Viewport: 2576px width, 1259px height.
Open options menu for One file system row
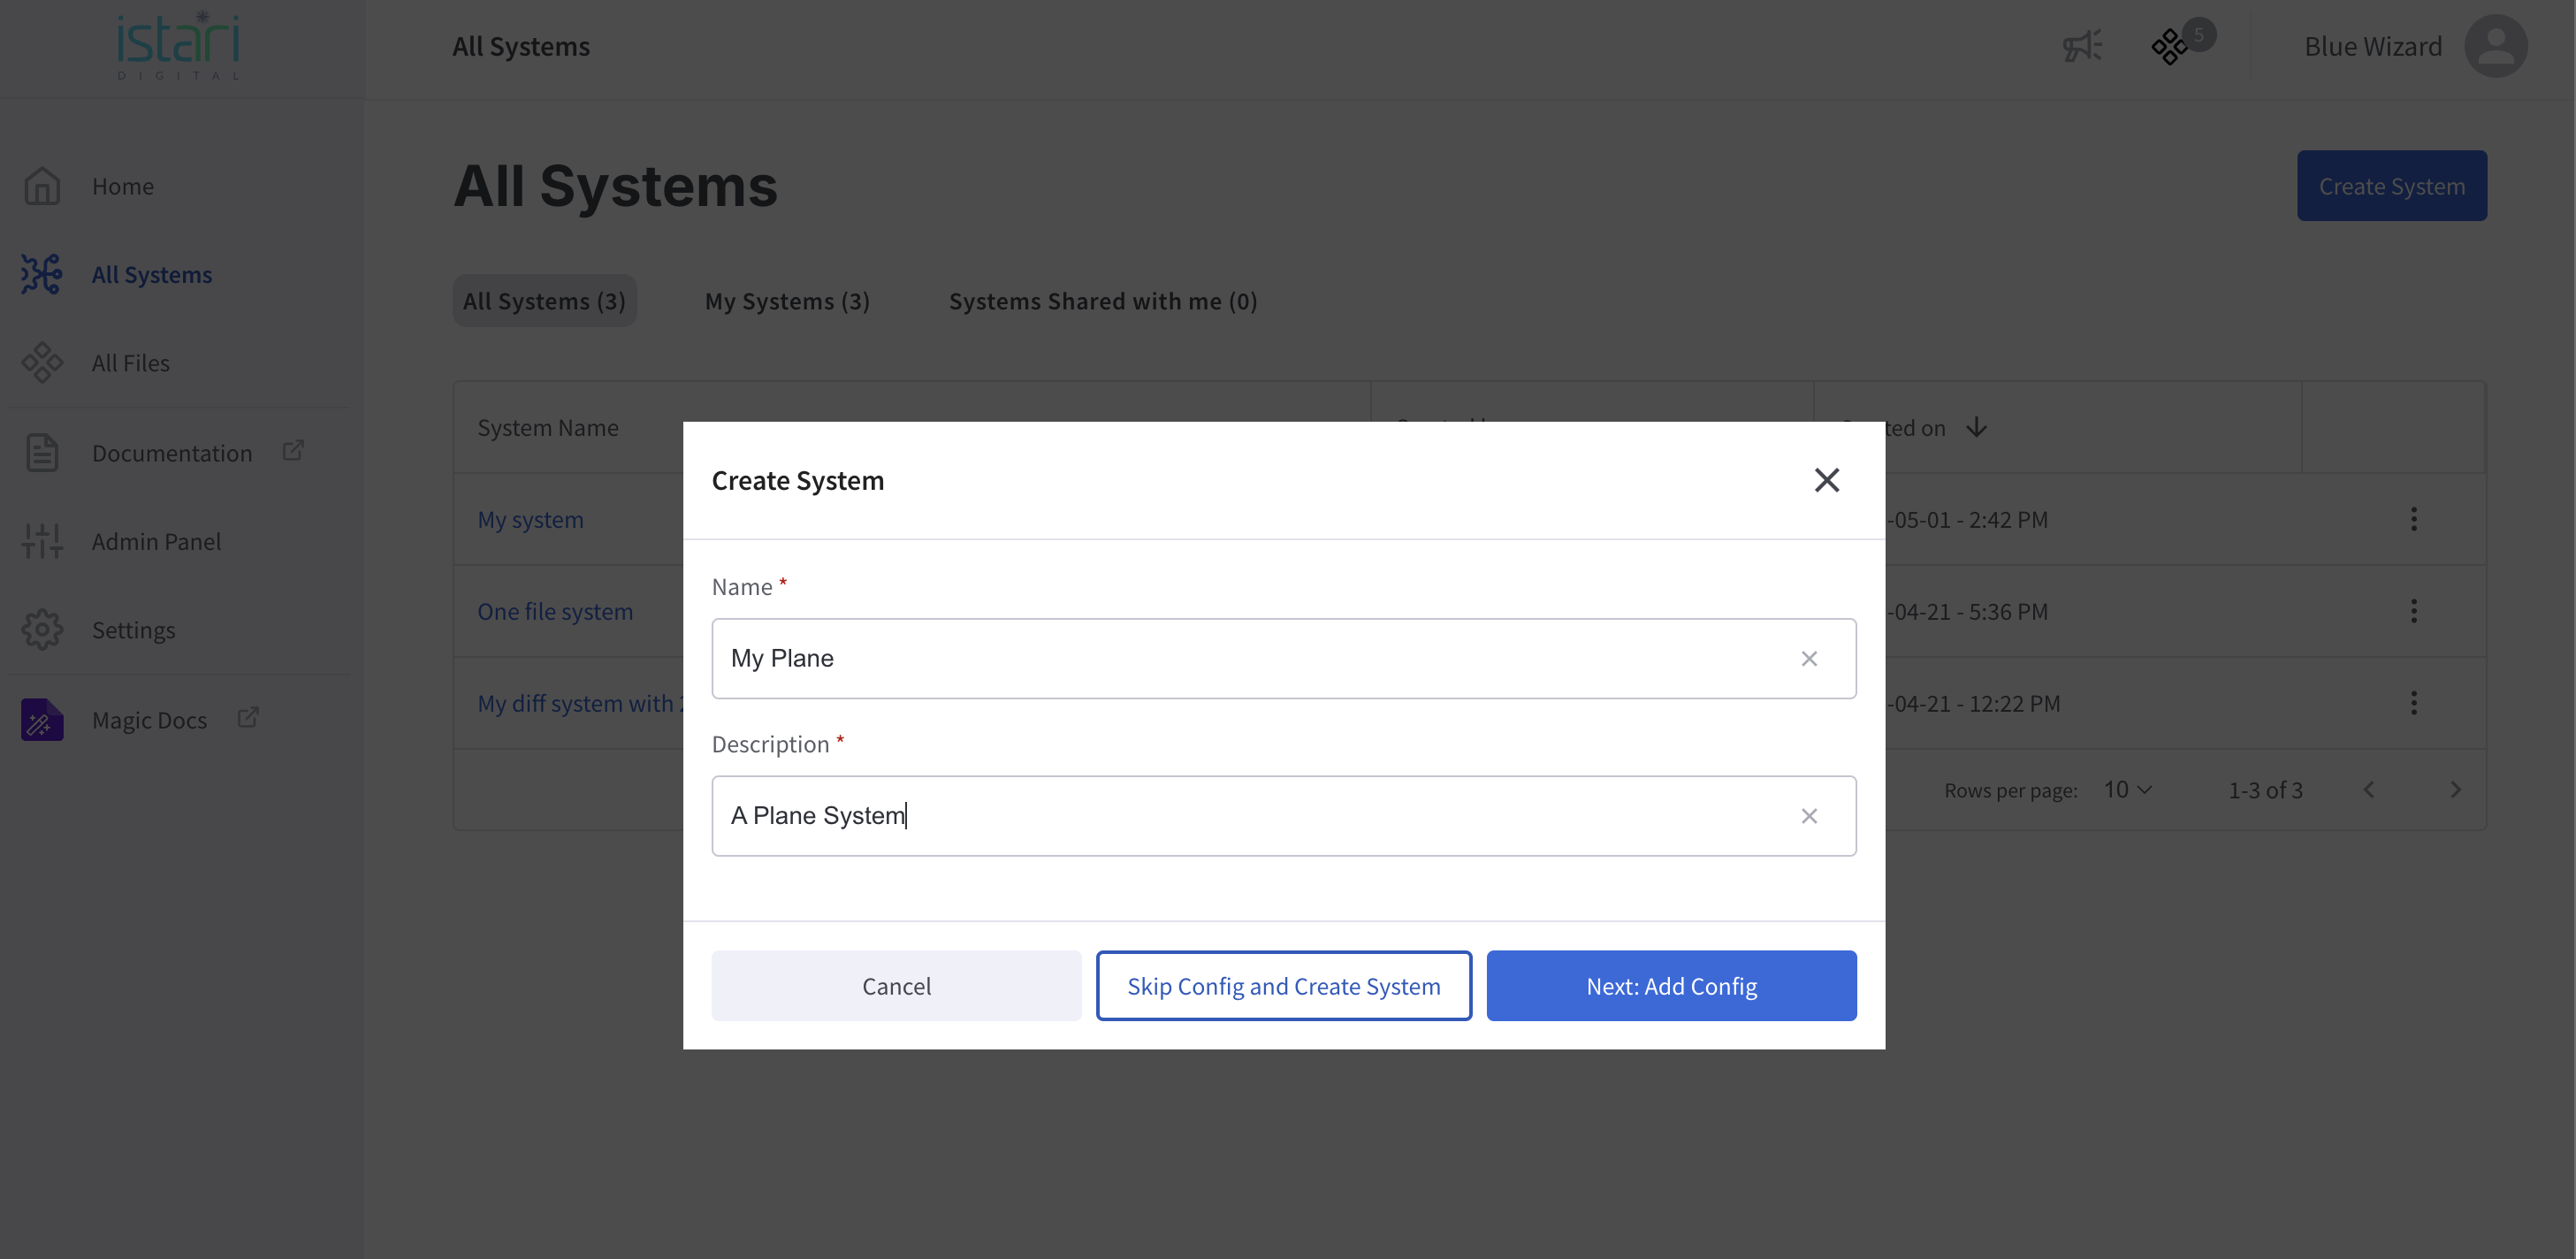coord(2413,611)
